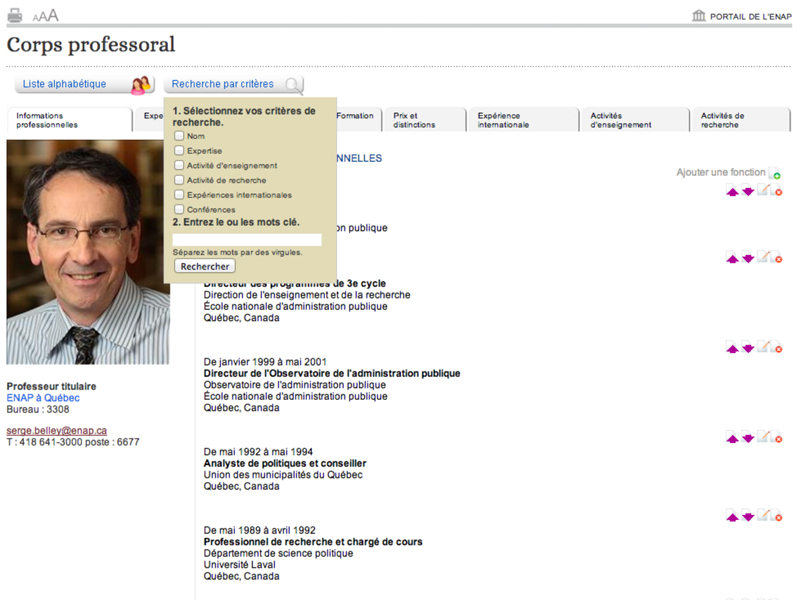
Task: Move down the entry just below Ajouter une fonction
Action: click(x=748, y=191)
